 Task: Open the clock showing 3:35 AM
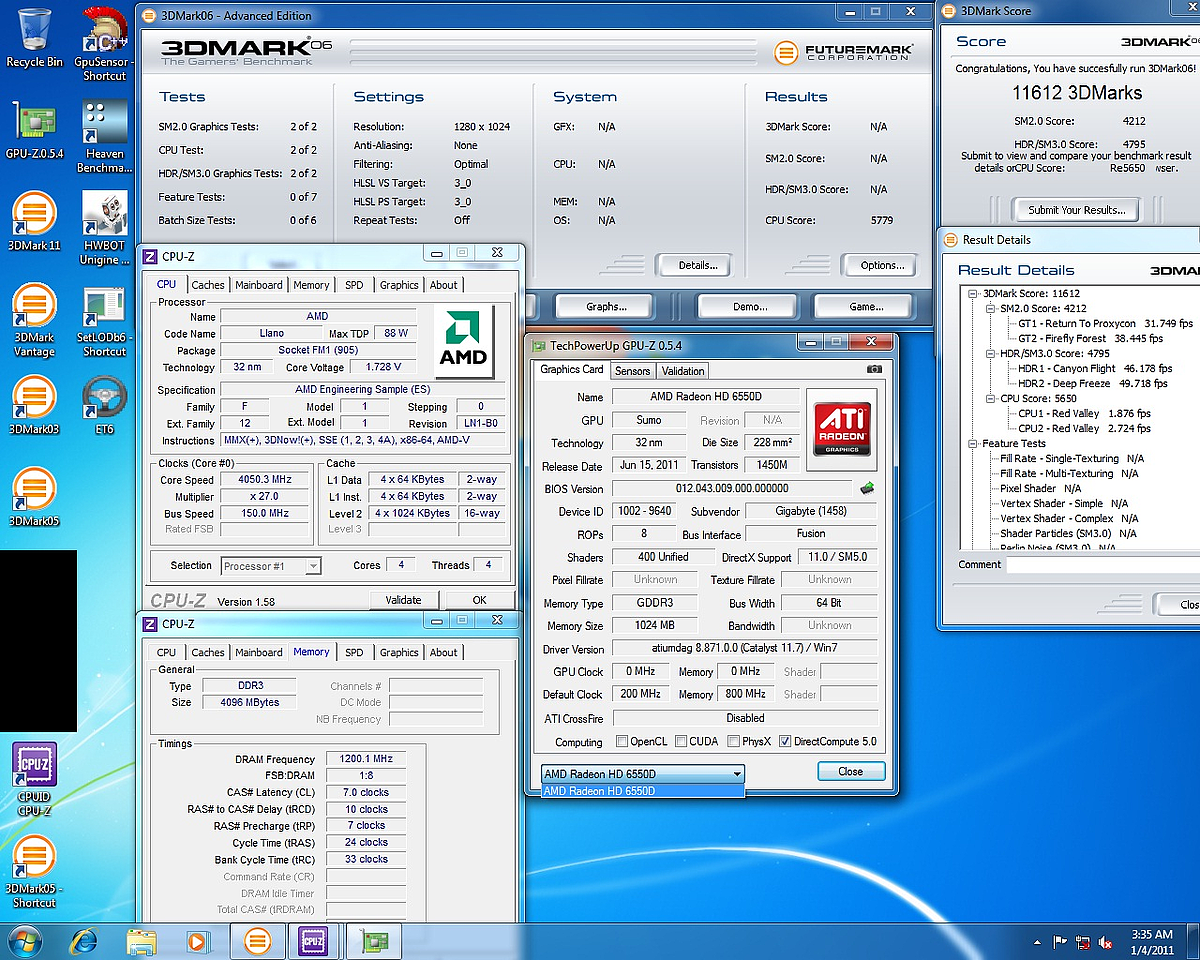pos(1152,942)
